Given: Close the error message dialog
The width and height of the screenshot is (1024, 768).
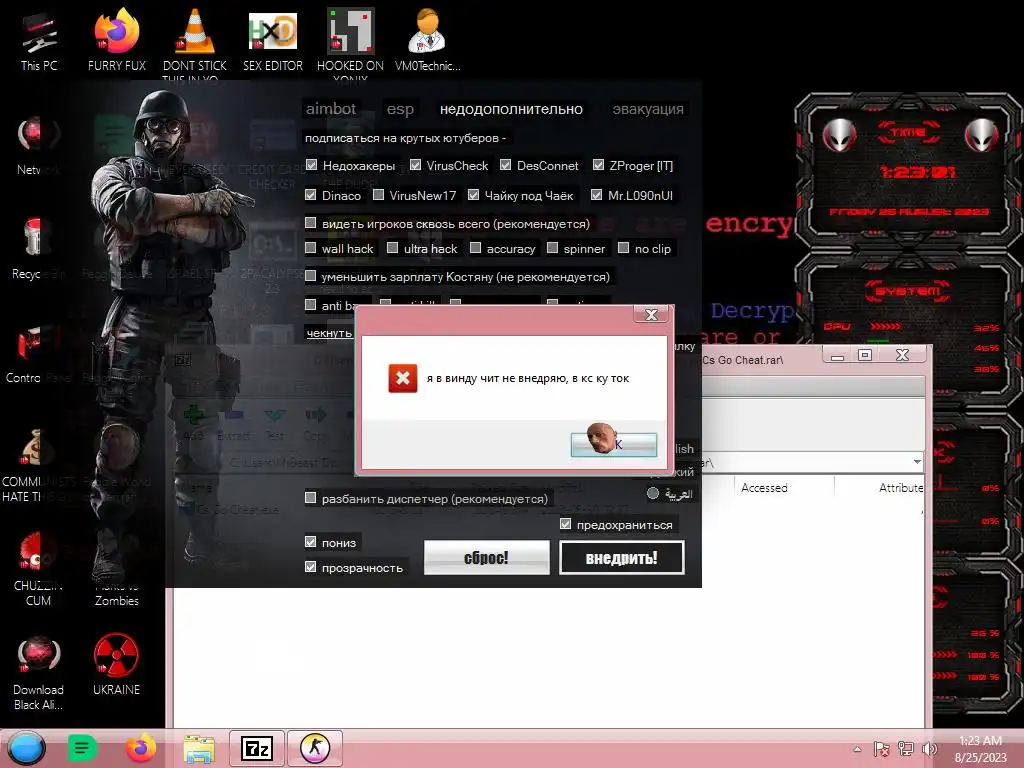Looking at the screenshot, I should (x=651, y=315).
